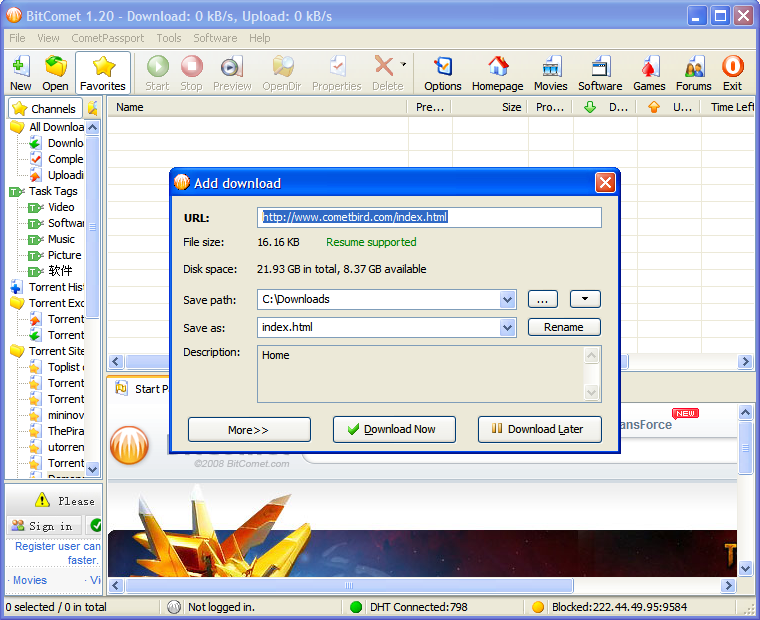Open the Forums toolbar icon
This screenshot has width=760, height=620.
(694, 73)
